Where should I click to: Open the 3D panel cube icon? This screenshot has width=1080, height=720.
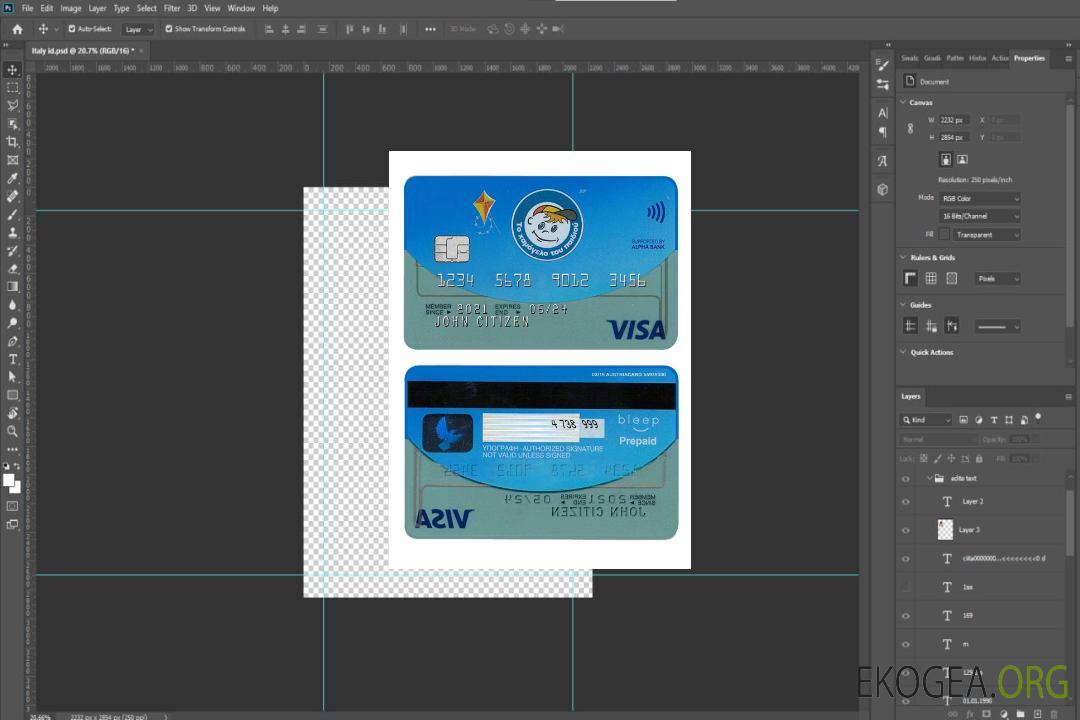coord(883,189)
